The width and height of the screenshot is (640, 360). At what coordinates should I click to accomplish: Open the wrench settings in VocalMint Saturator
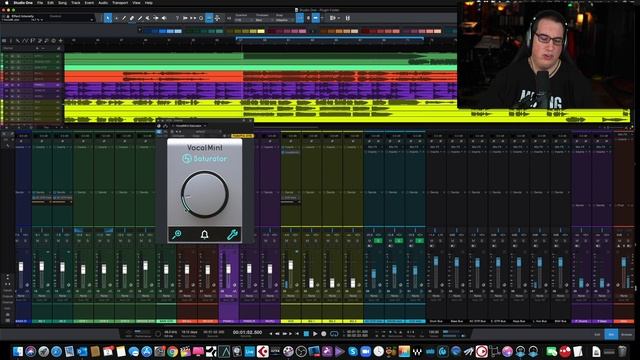232,234
